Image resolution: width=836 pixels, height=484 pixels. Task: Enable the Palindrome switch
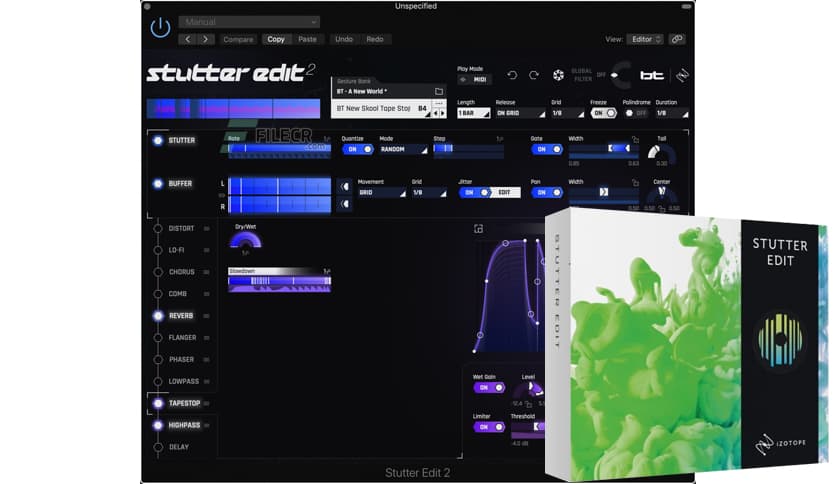(636, 113)
